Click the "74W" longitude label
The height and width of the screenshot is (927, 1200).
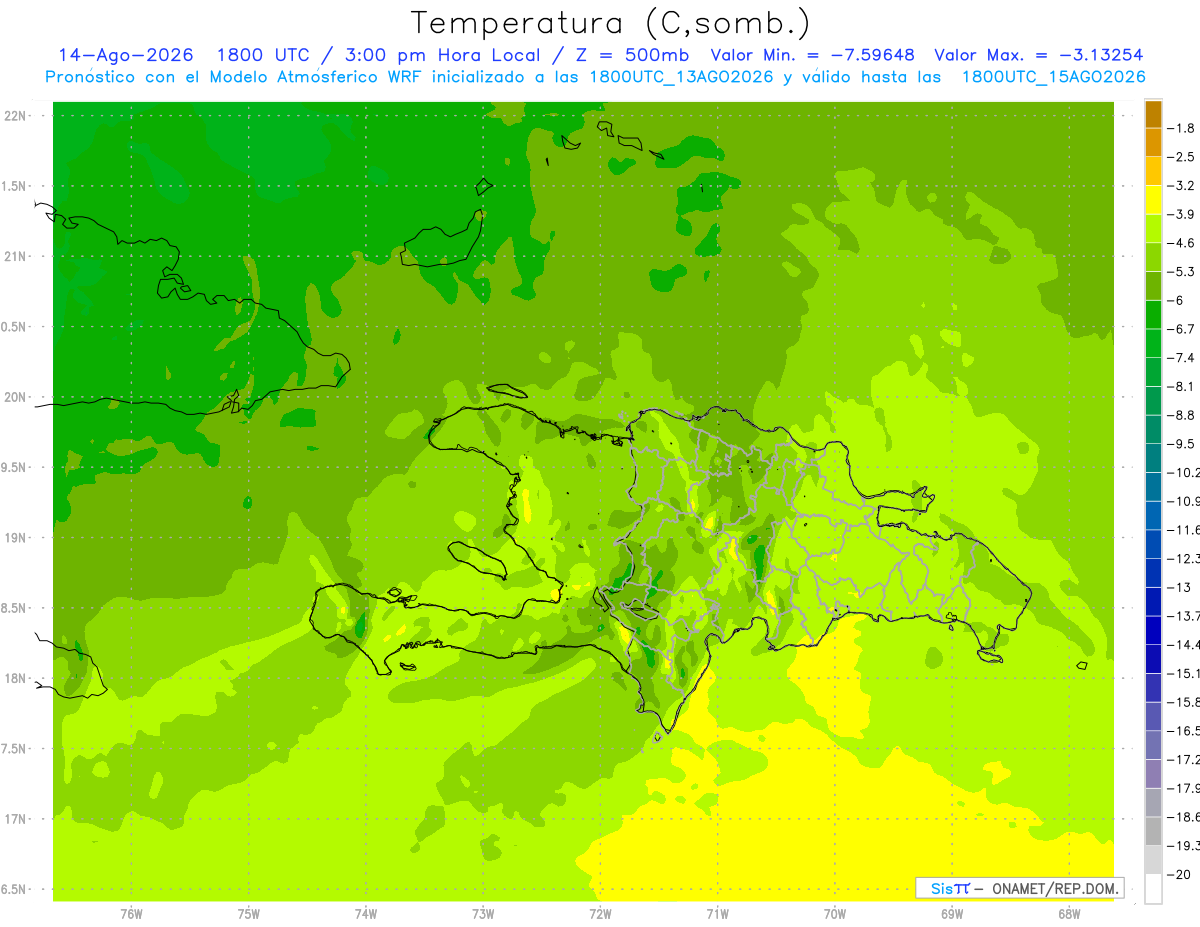point(366,914)
